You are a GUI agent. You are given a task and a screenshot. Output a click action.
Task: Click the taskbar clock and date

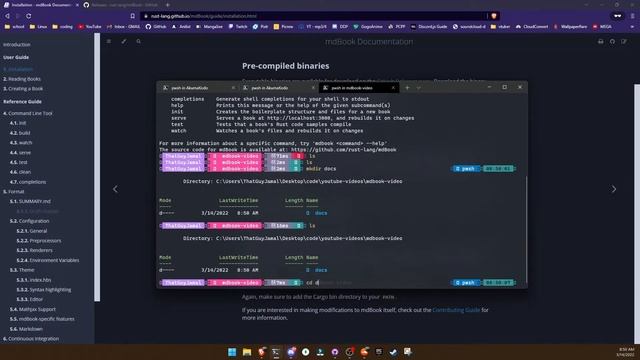(x=626, y=352)
